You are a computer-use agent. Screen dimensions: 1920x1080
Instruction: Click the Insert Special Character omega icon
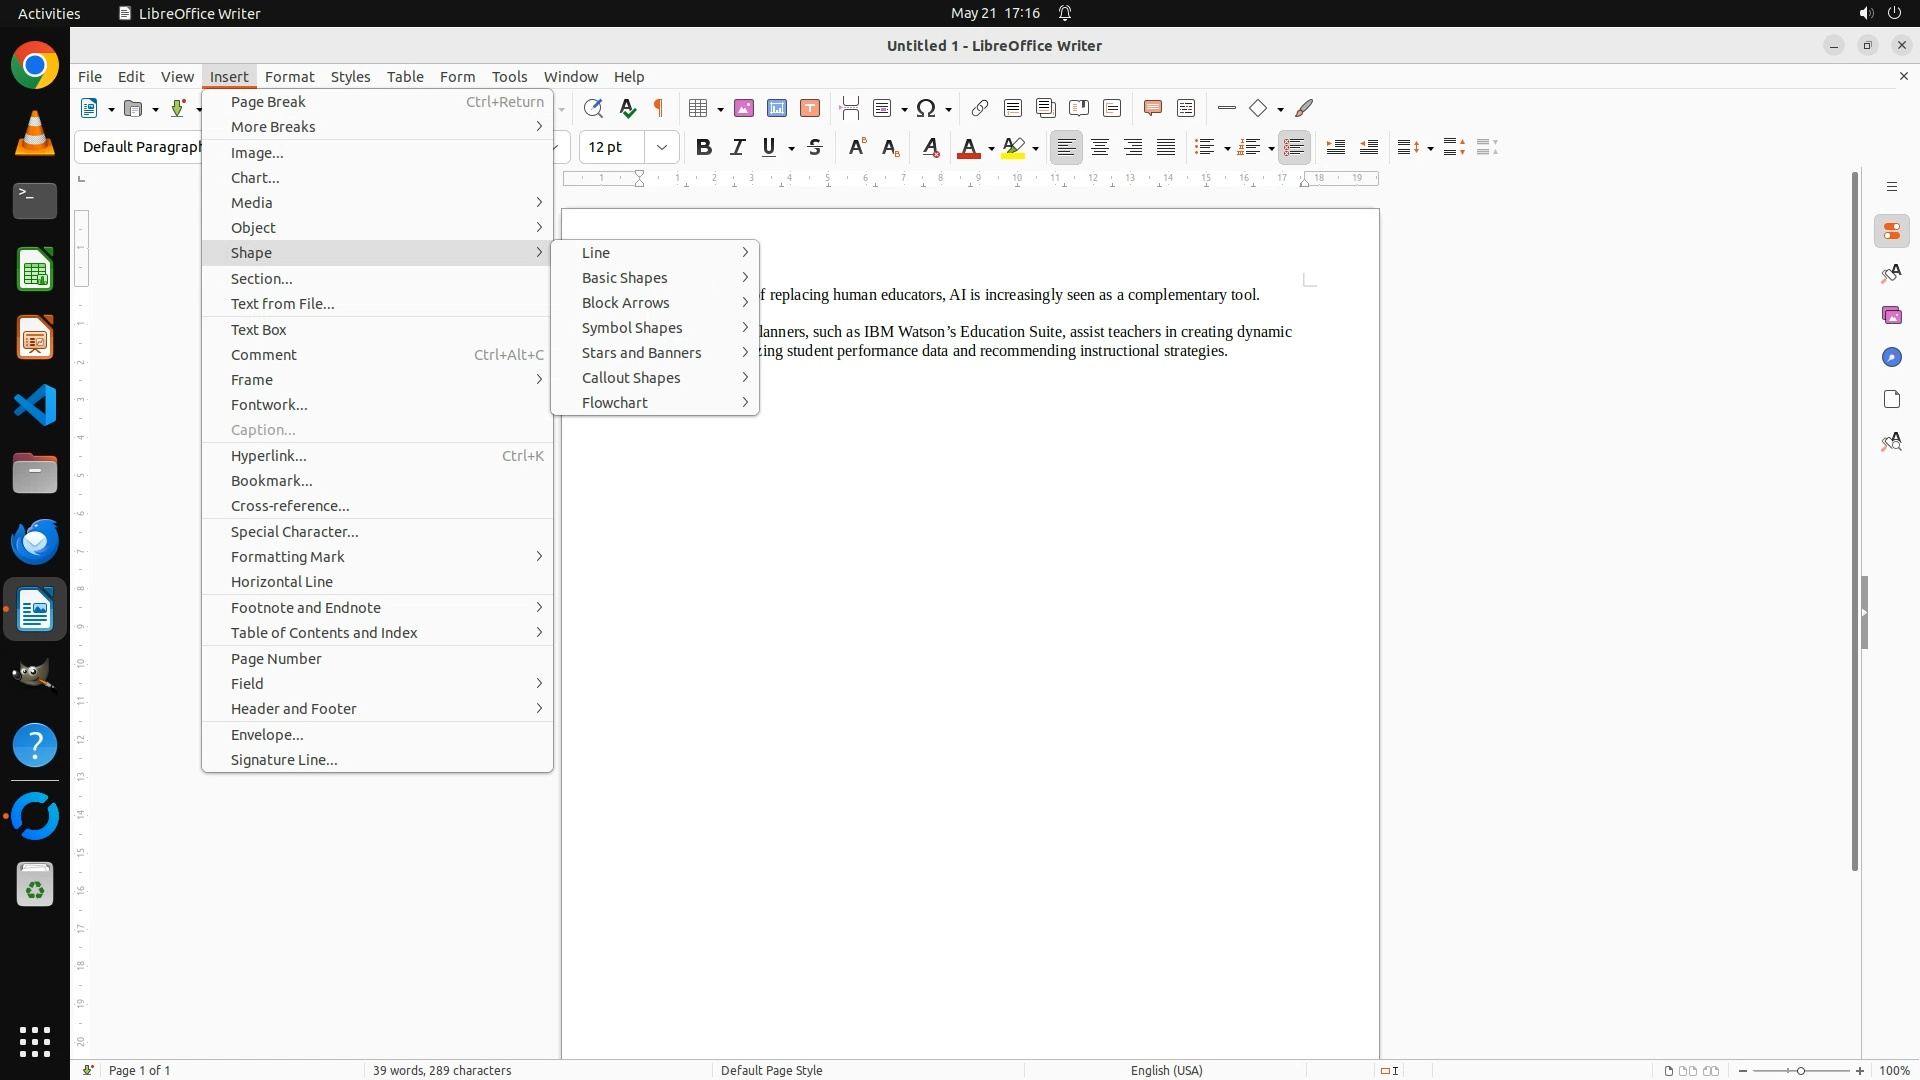pyautogui.click(x=926, y=108)
